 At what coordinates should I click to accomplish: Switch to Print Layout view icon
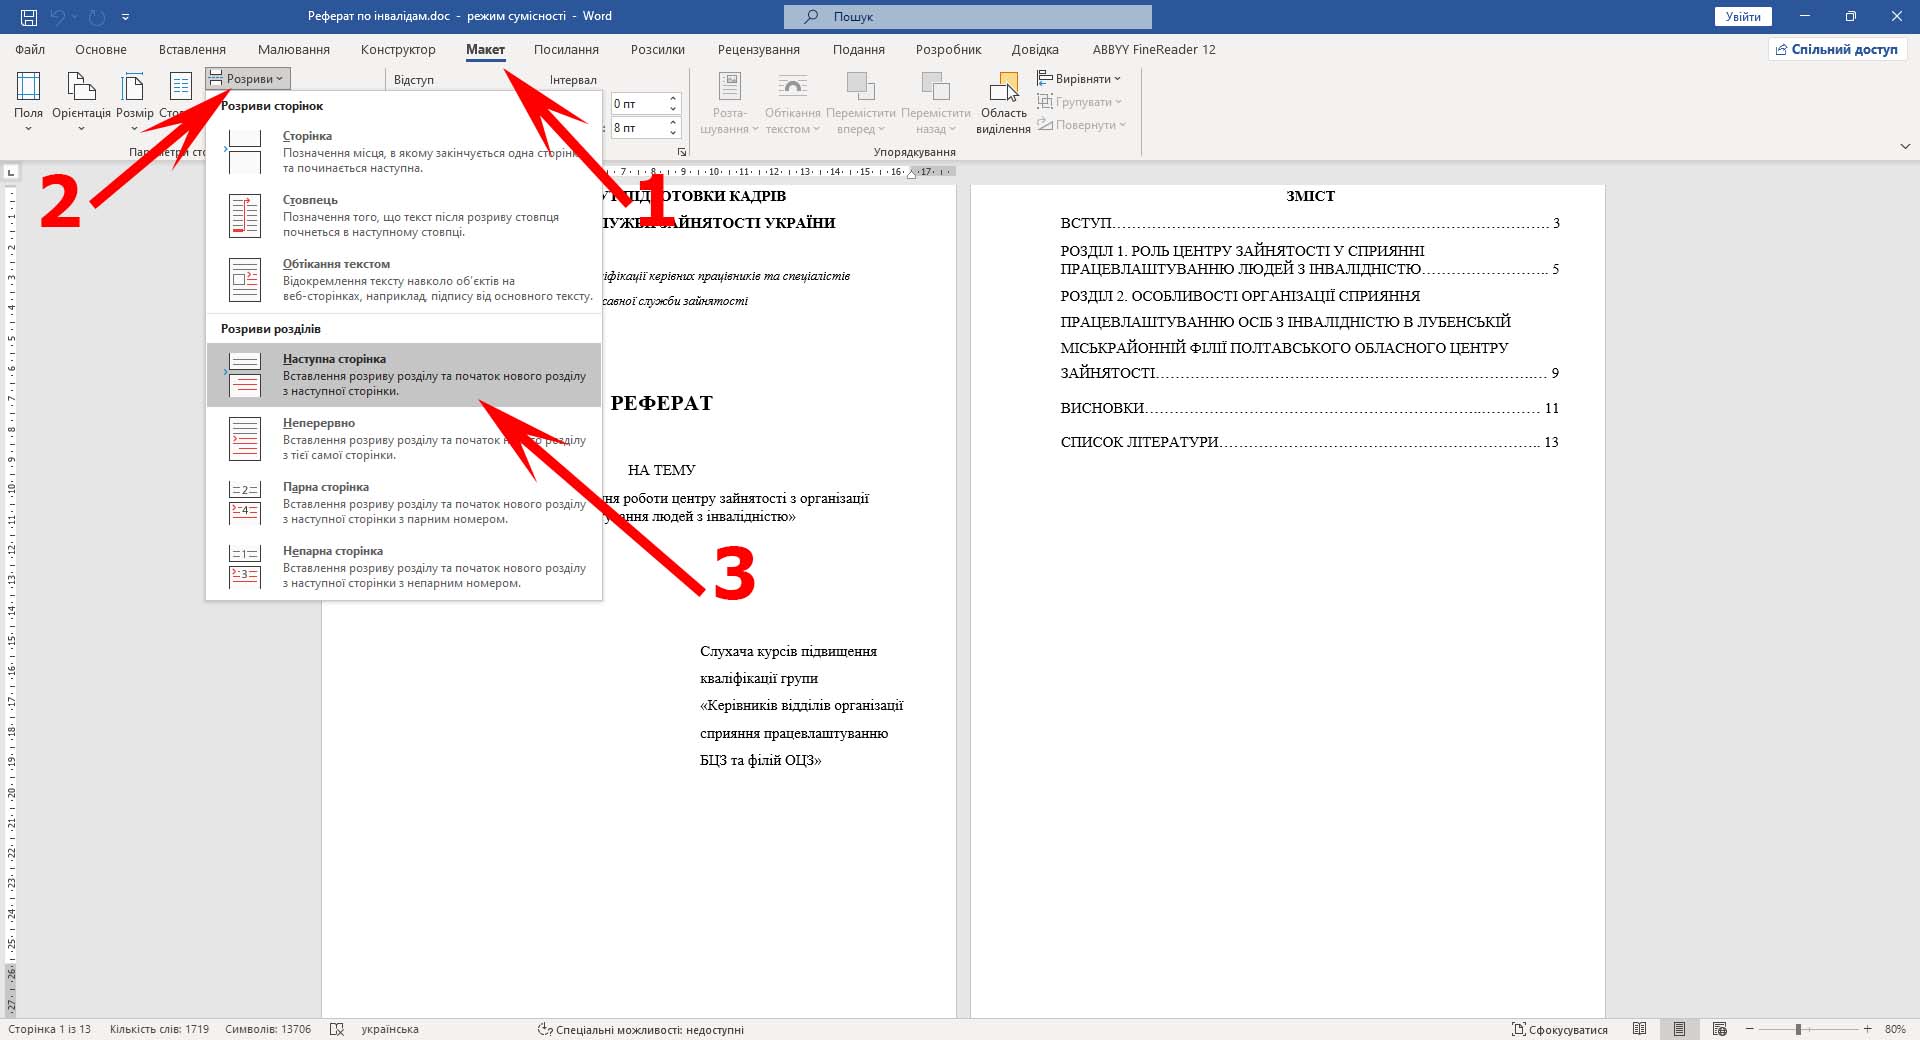pyautogui.click(x=1679, y=1029)
